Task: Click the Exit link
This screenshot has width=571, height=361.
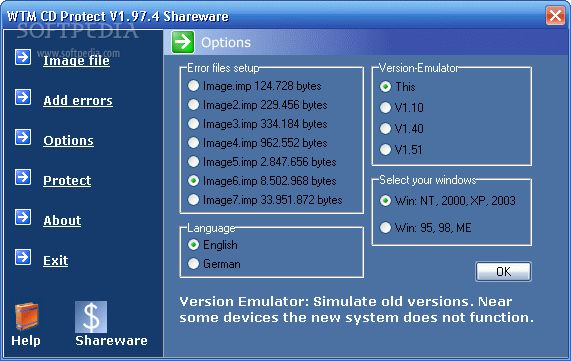Action: pyautogui.click(x=55, y=260)
